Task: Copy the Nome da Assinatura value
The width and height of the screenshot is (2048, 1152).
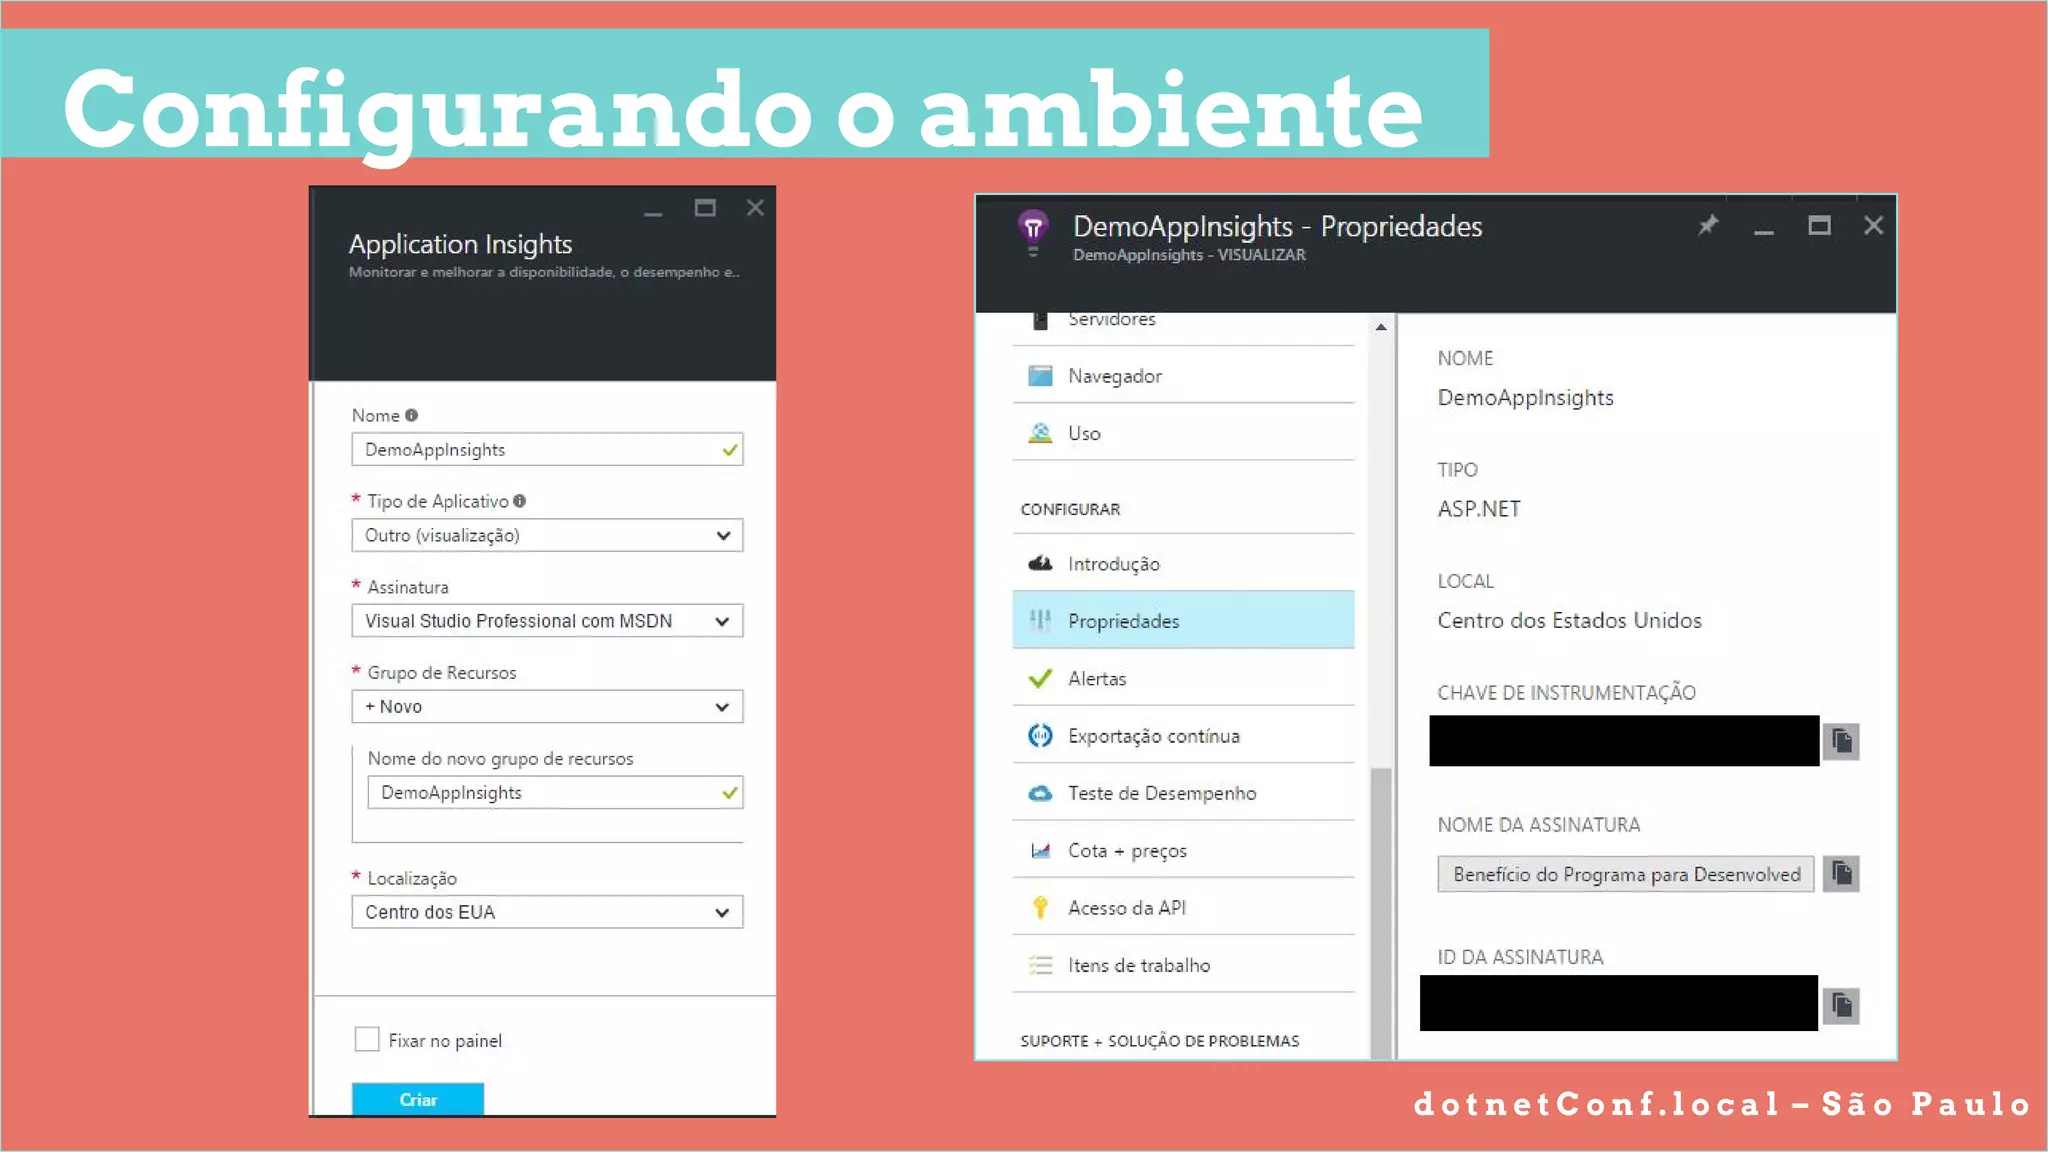Action: 1841,873
